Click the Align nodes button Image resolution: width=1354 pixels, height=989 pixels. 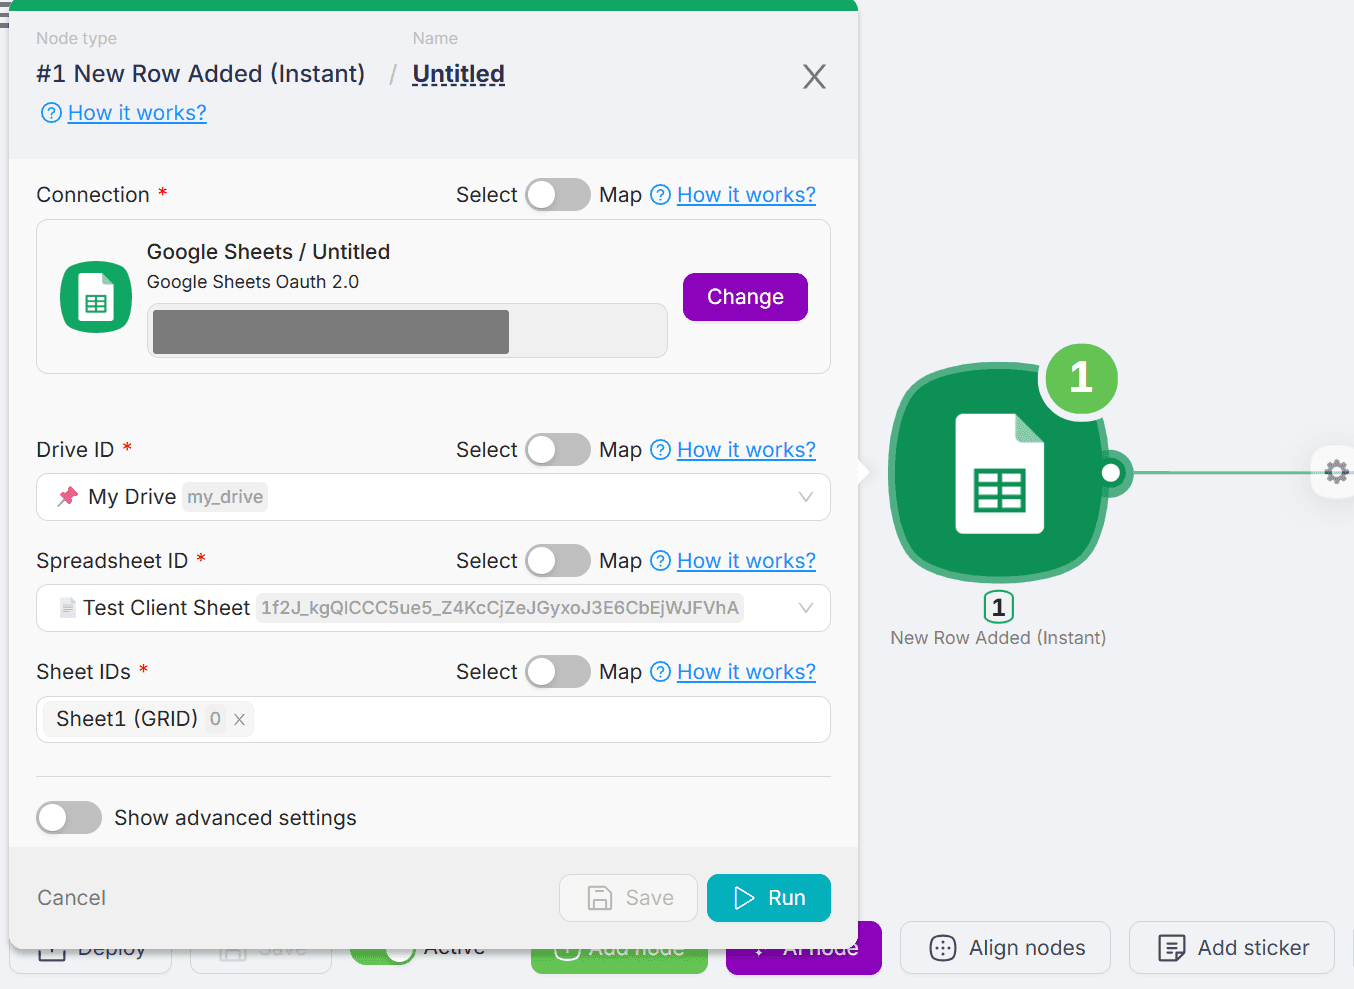pyautogui.click(x=1005, y=948)
